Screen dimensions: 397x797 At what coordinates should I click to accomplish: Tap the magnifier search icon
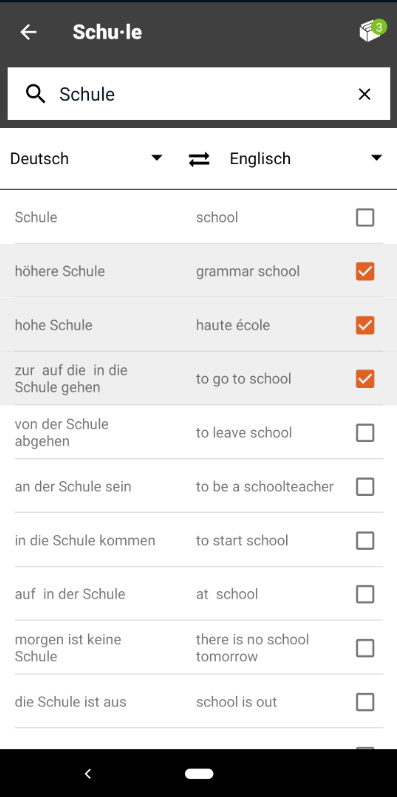(x=36, y=94)
